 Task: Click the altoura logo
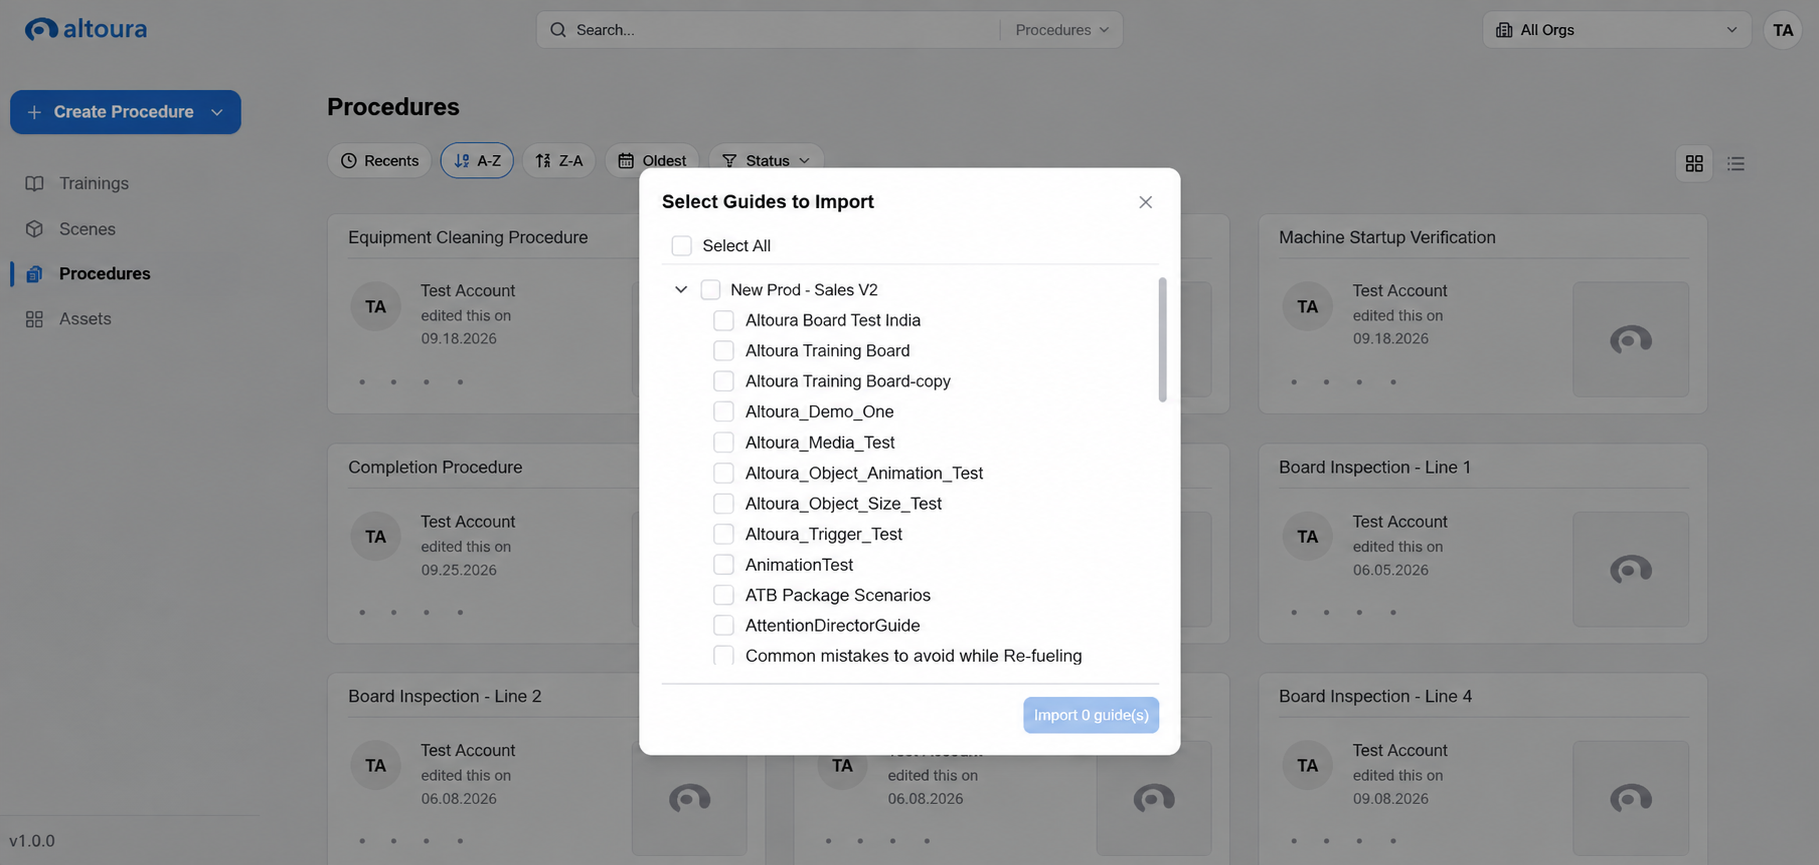coord(86,29)
